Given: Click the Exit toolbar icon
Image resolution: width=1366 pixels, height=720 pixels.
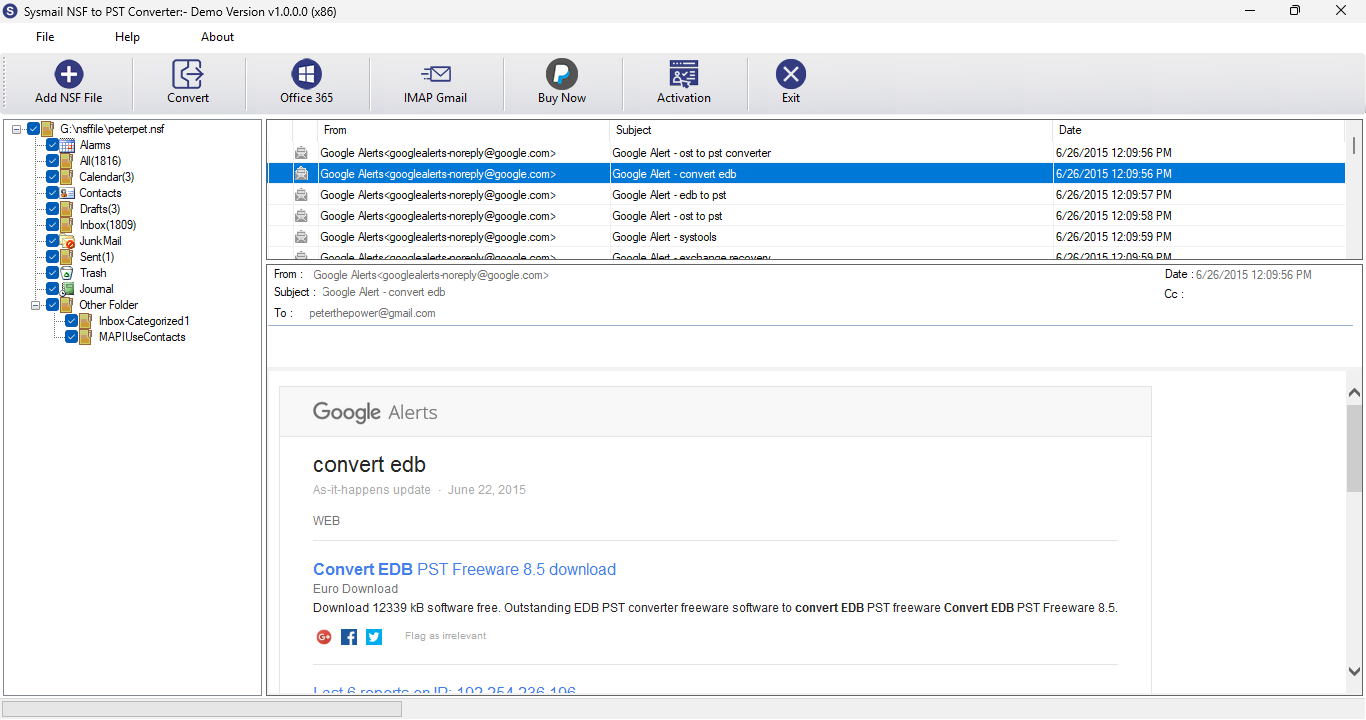Looking at the screenshot, I should [x=791, y=74].
